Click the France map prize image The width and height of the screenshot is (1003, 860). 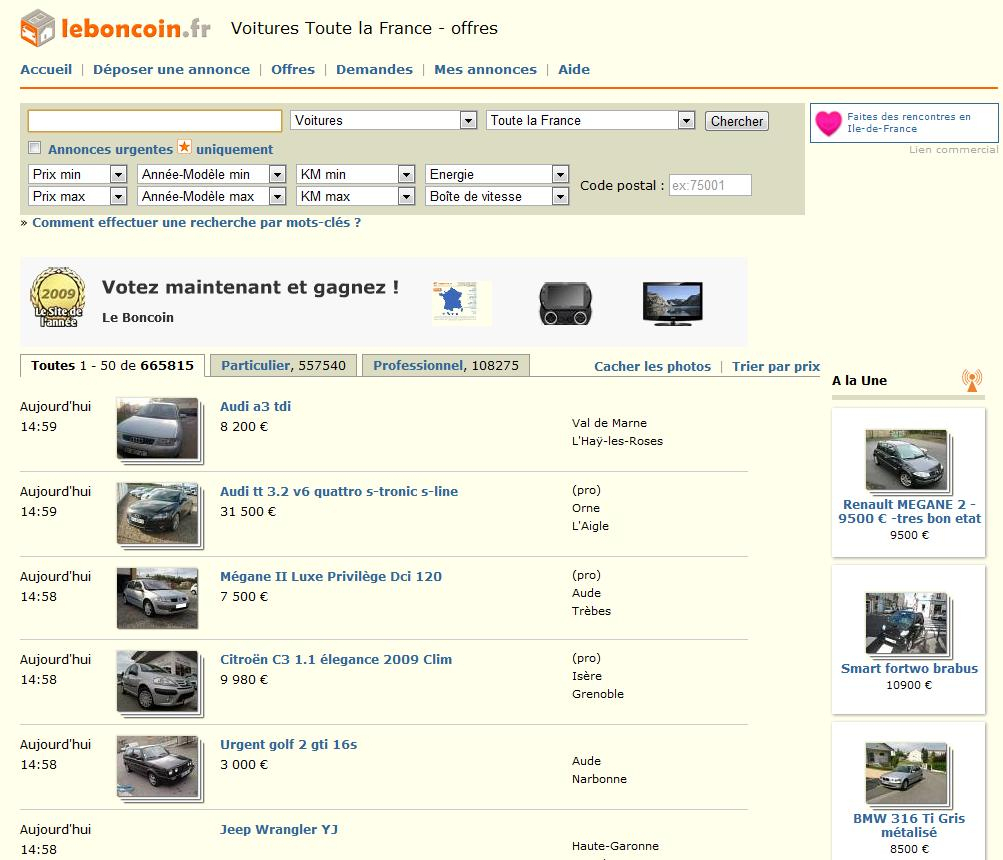click(461, 303)
